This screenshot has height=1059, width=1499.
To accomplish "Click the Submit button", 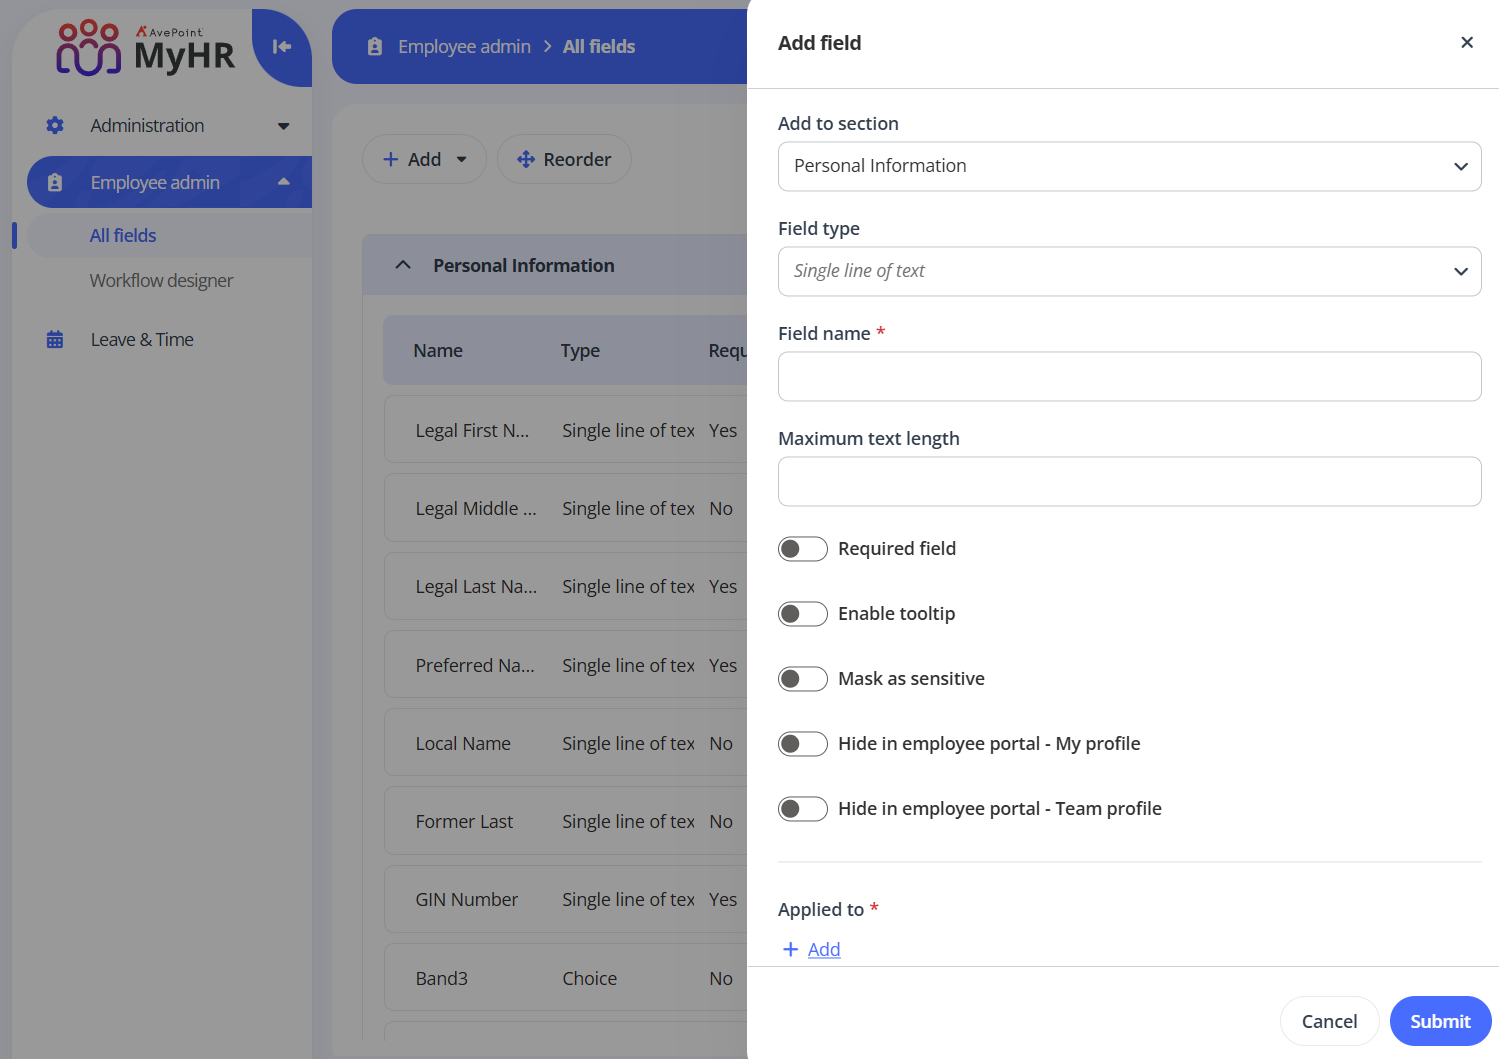I will coord(1440,1021).
